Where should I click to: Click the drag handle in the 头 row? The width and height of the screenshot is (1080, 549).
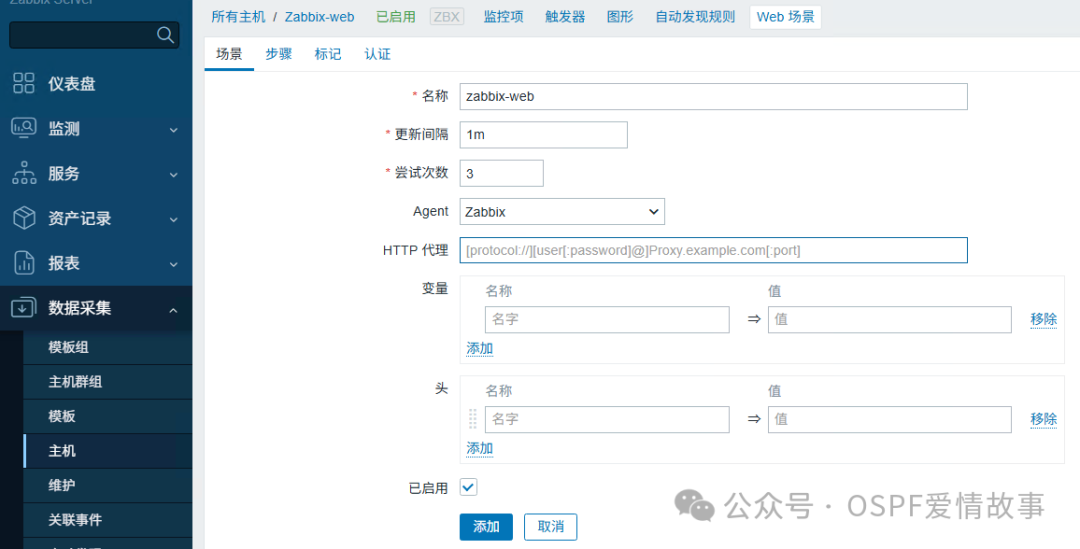(472, 419)
